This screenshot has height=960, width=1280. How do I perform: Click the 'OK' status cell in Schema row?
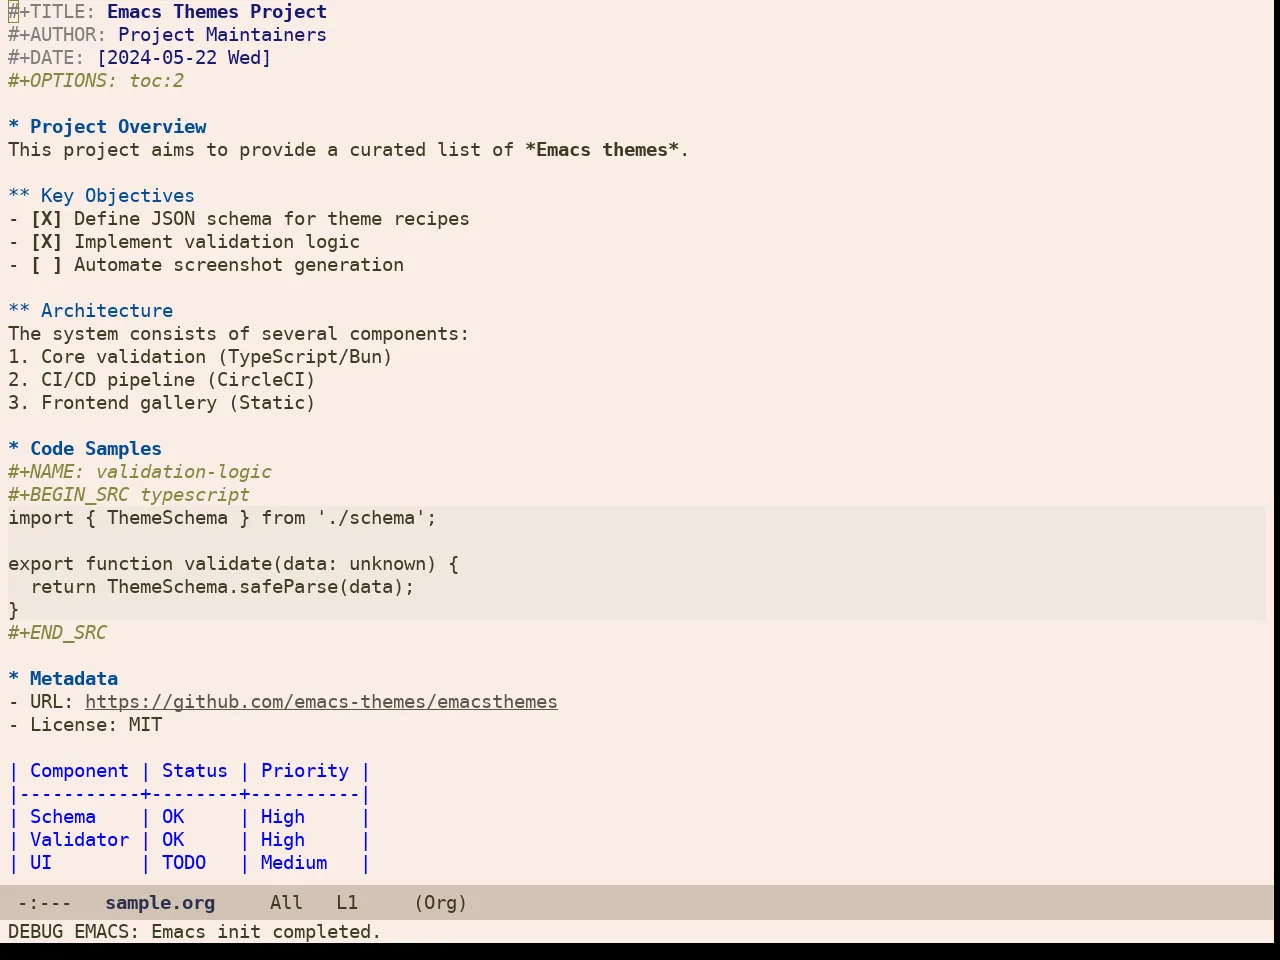[x=173, y=817]
